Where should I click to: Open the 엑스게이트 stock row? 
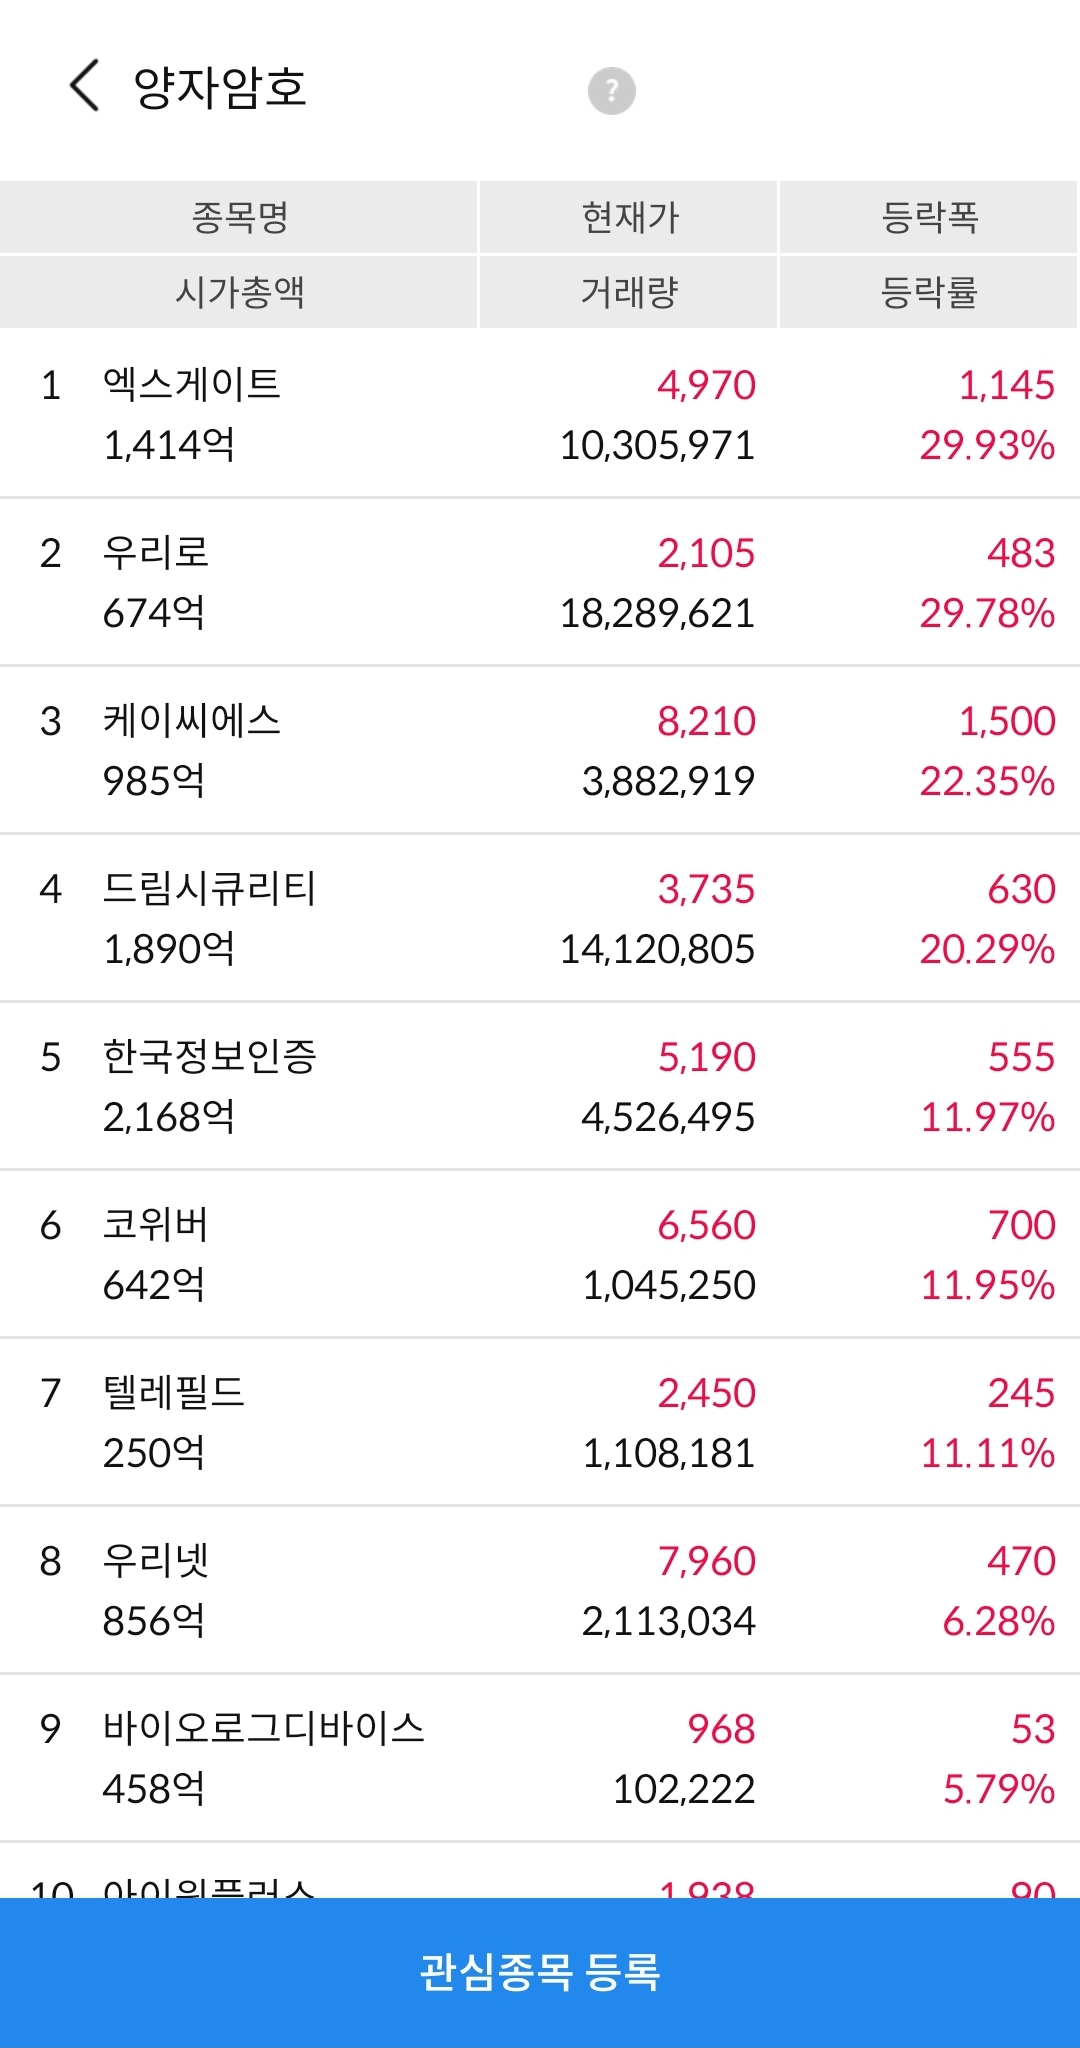[540, 414]
